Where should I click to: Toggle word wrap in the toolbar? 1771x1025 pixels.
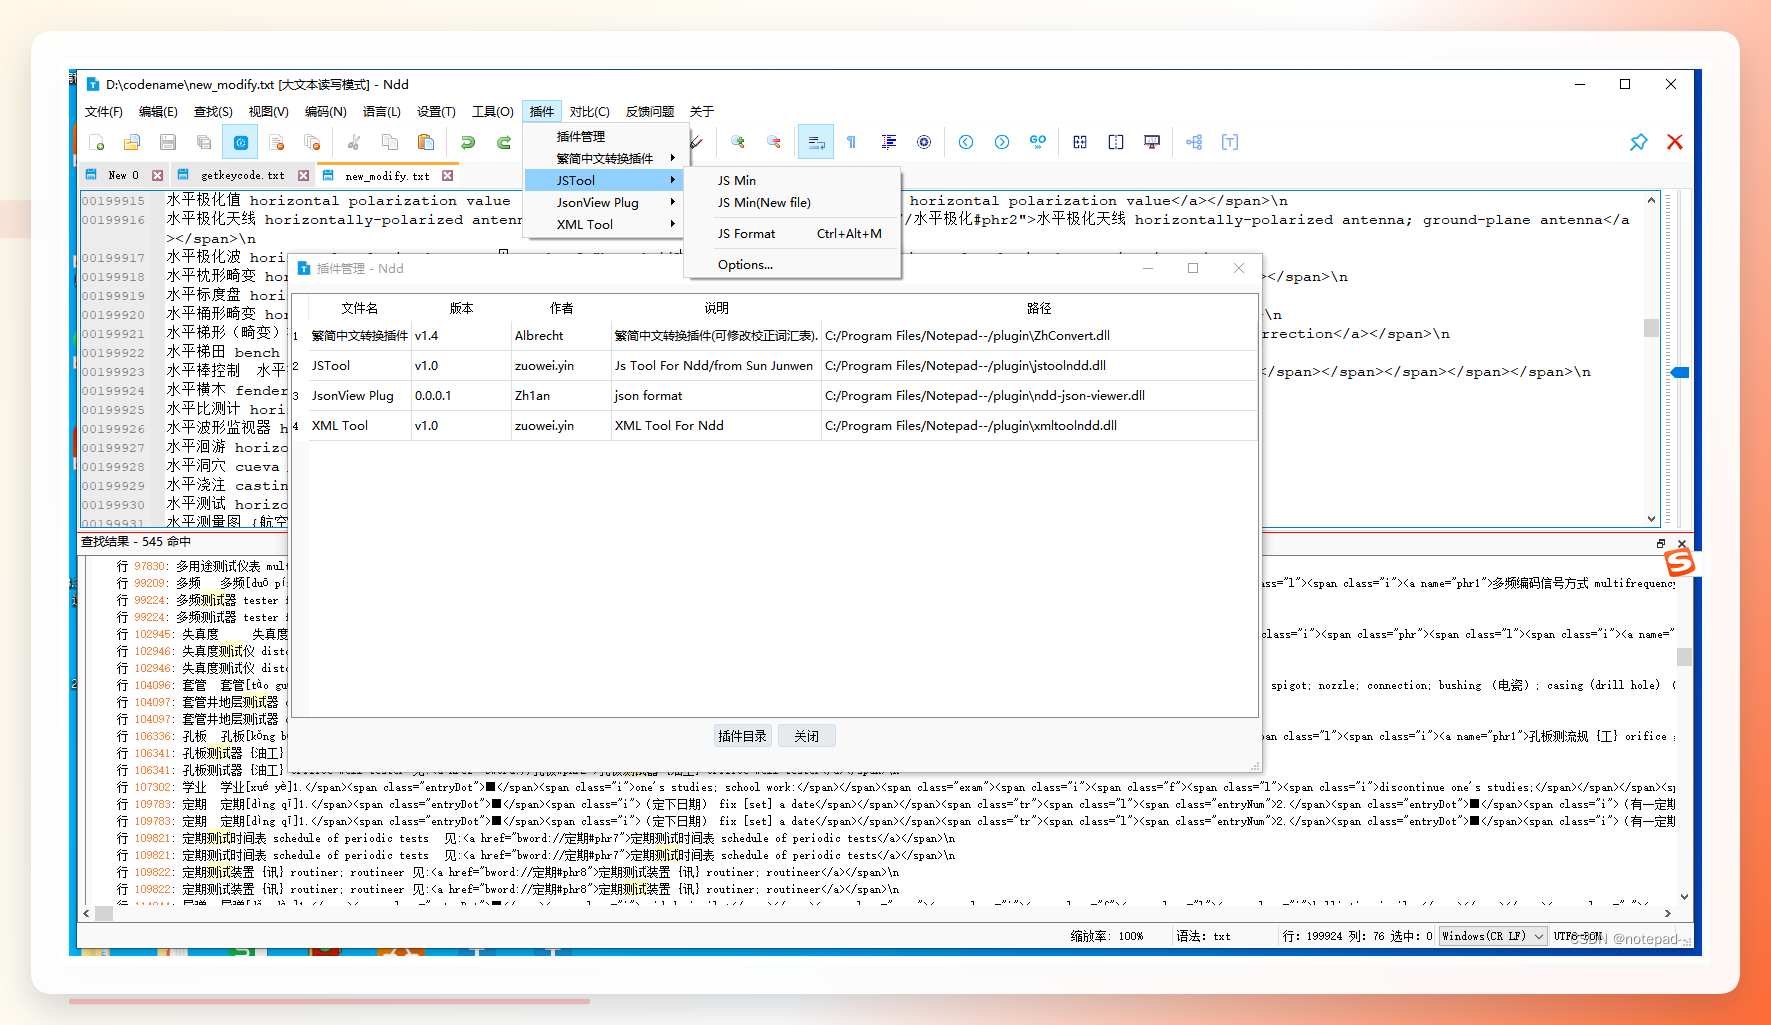point(816,142)
